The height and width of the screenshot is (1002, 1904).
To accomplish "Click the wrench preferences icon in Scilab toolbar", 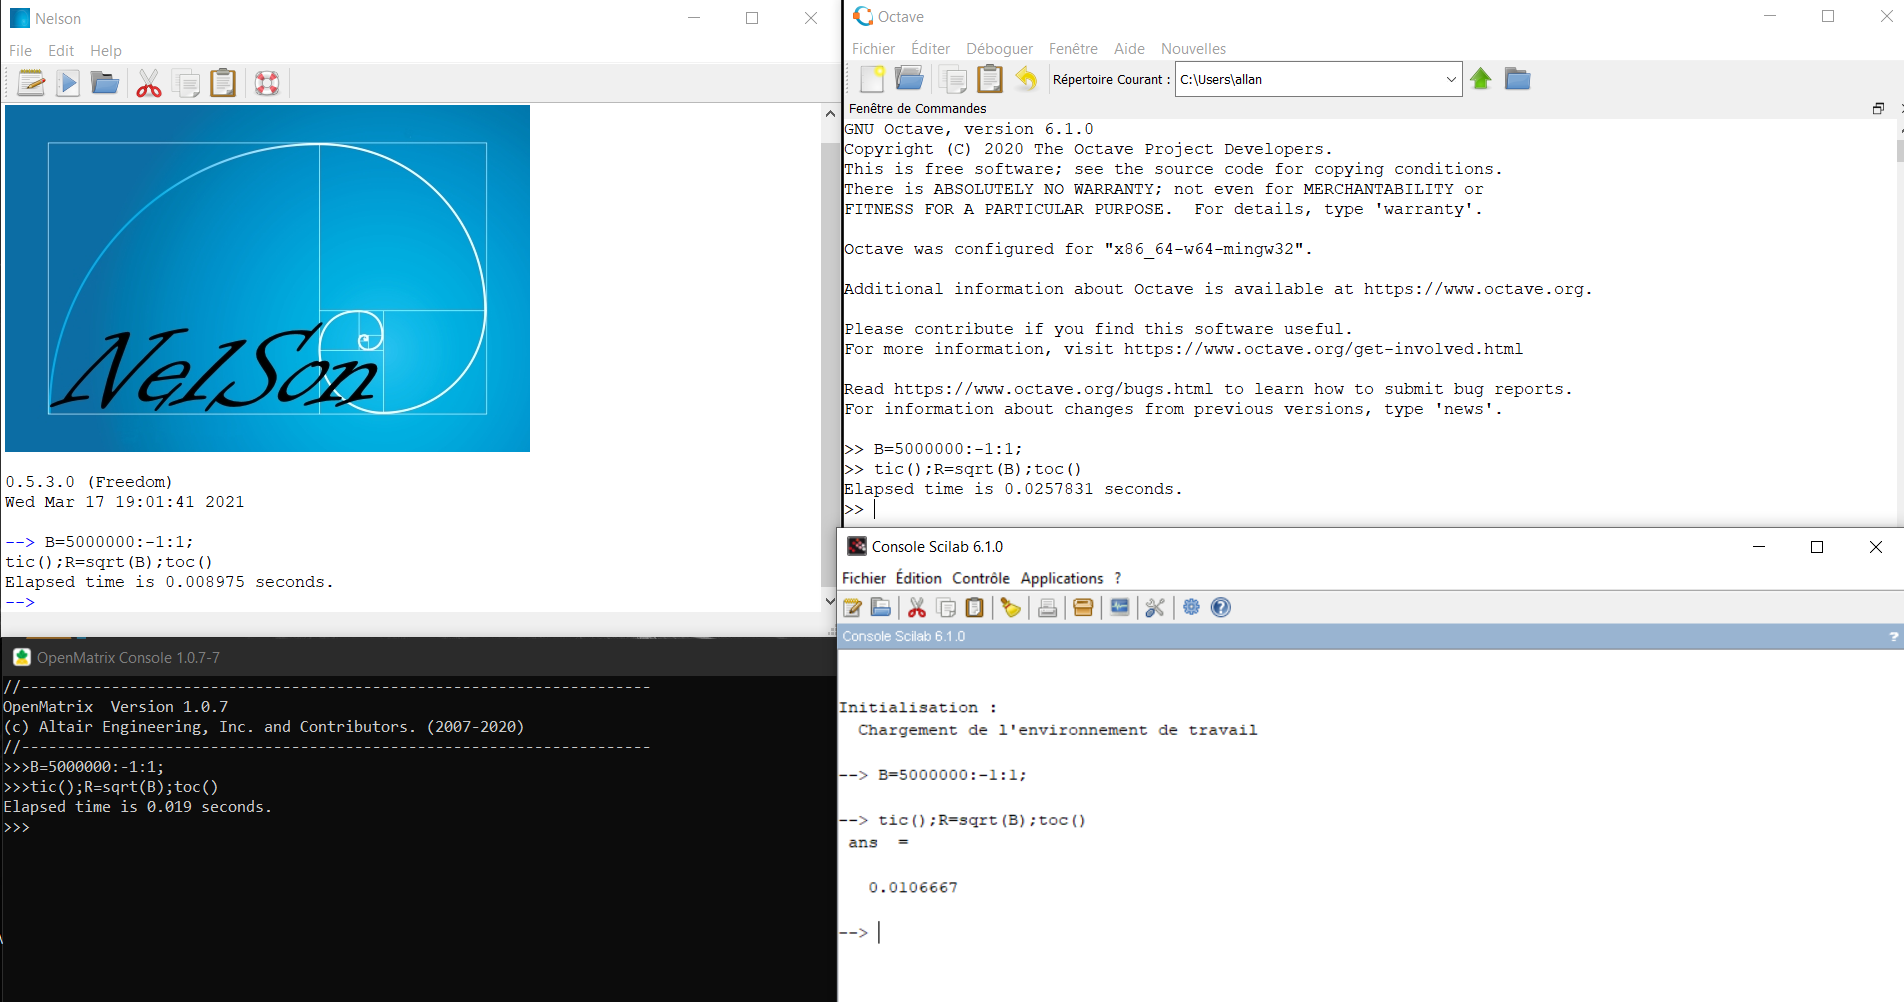I will coord(1155,607).
